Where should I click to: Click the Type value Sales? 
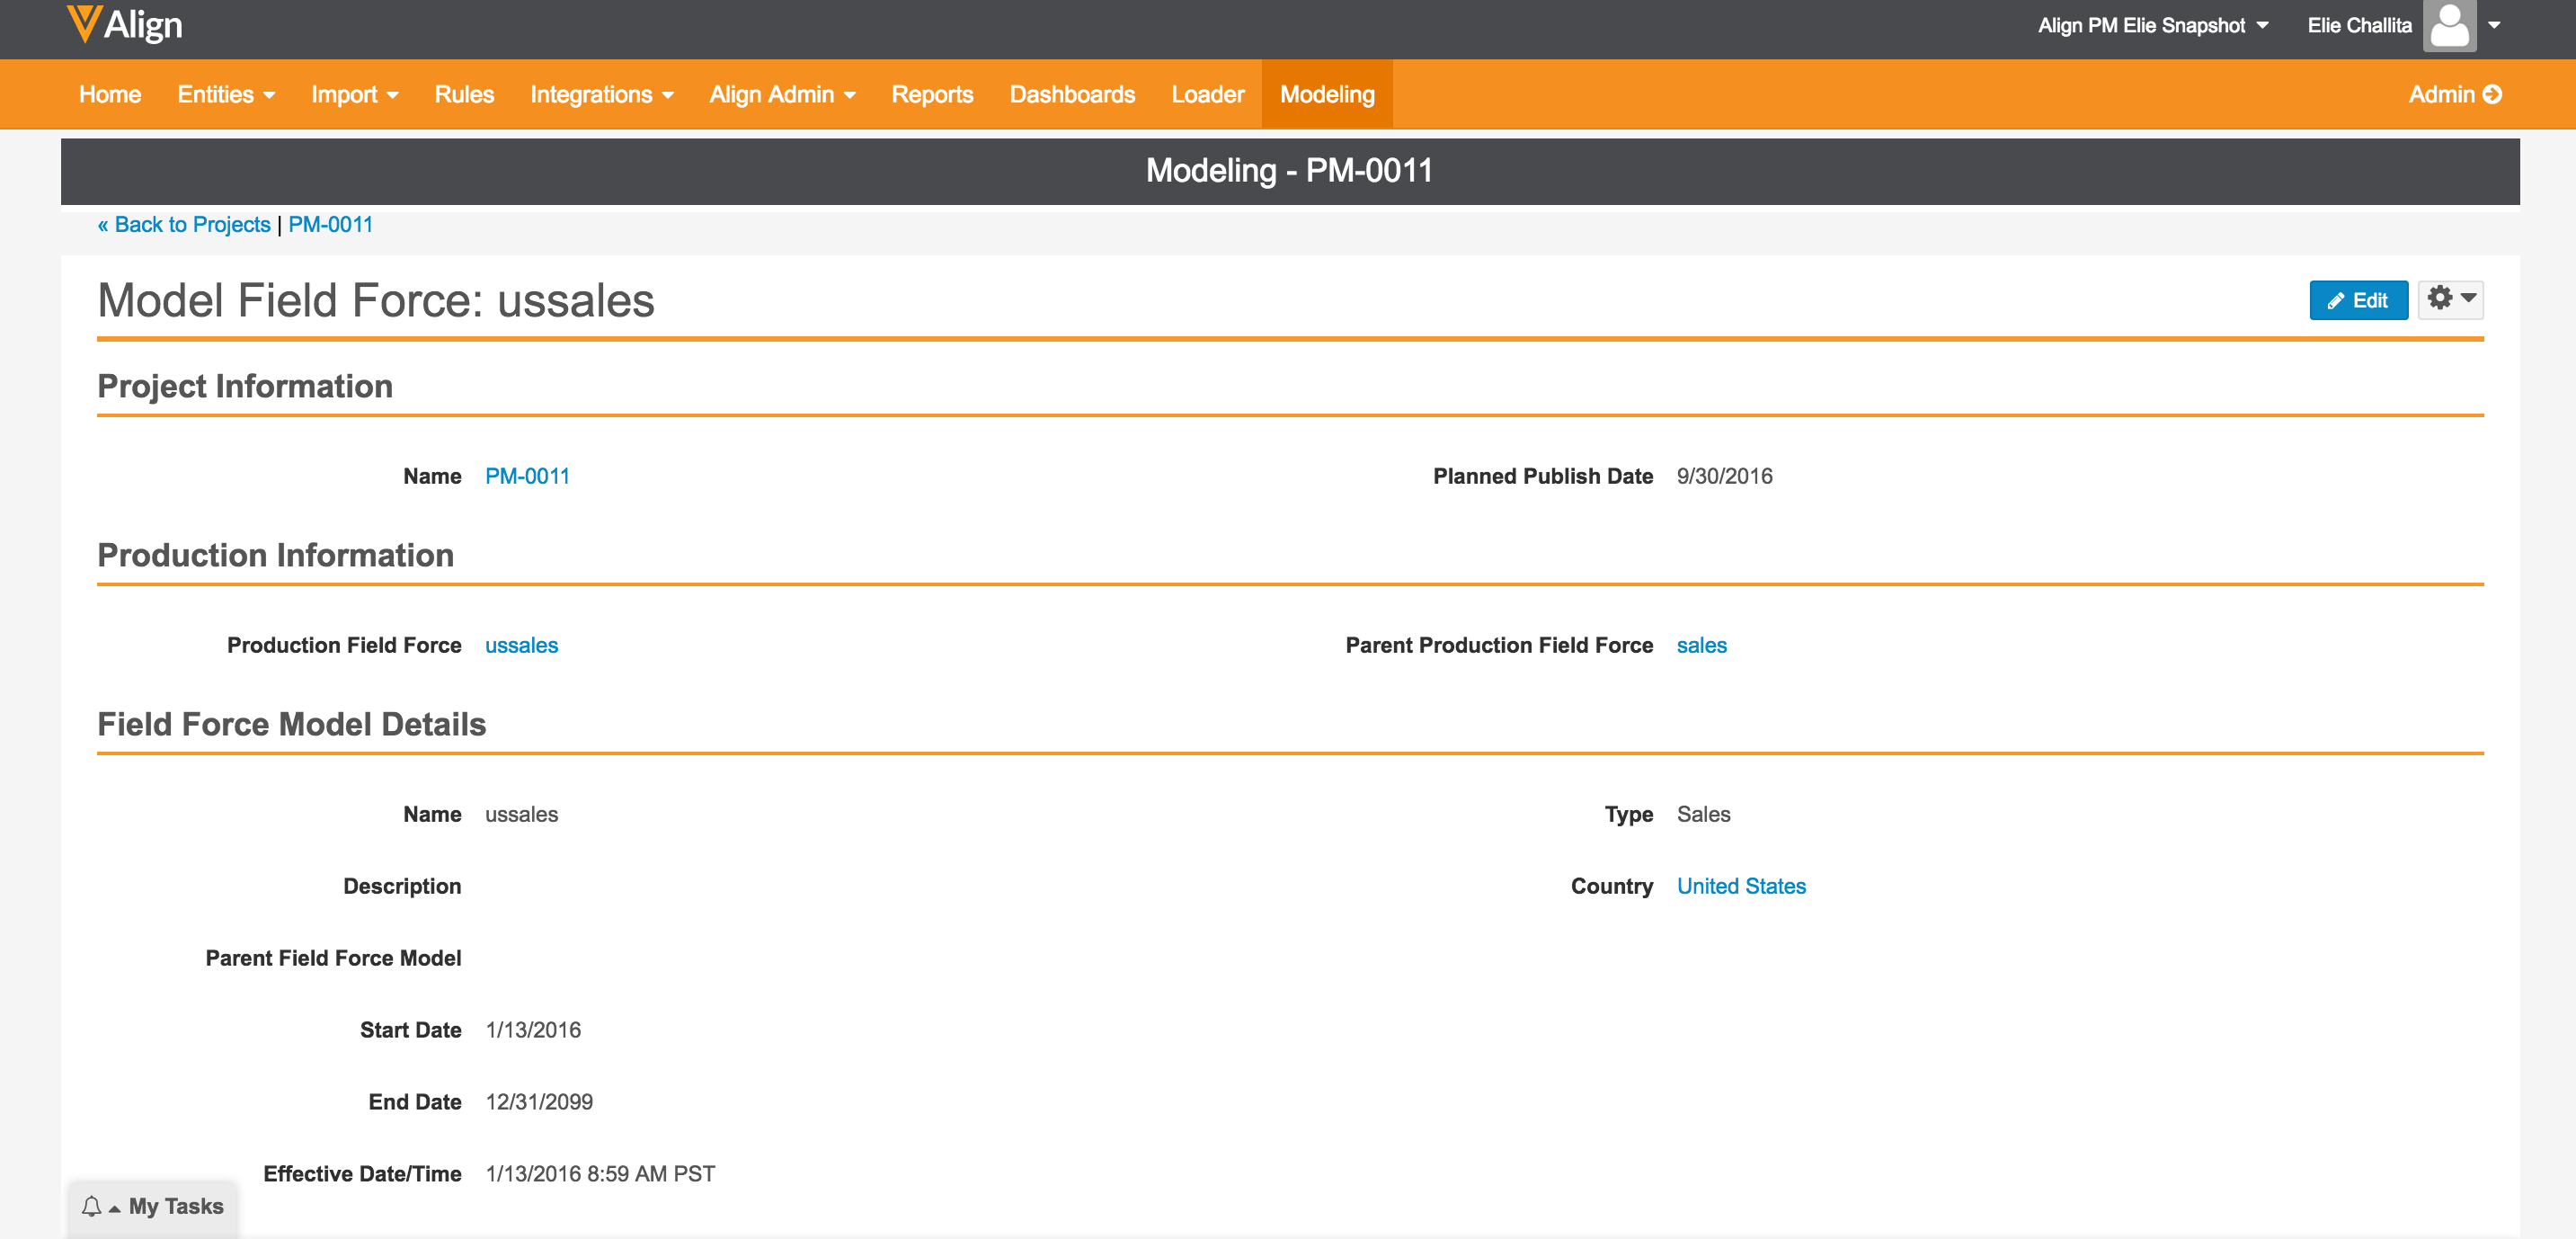click(1703, 814)
